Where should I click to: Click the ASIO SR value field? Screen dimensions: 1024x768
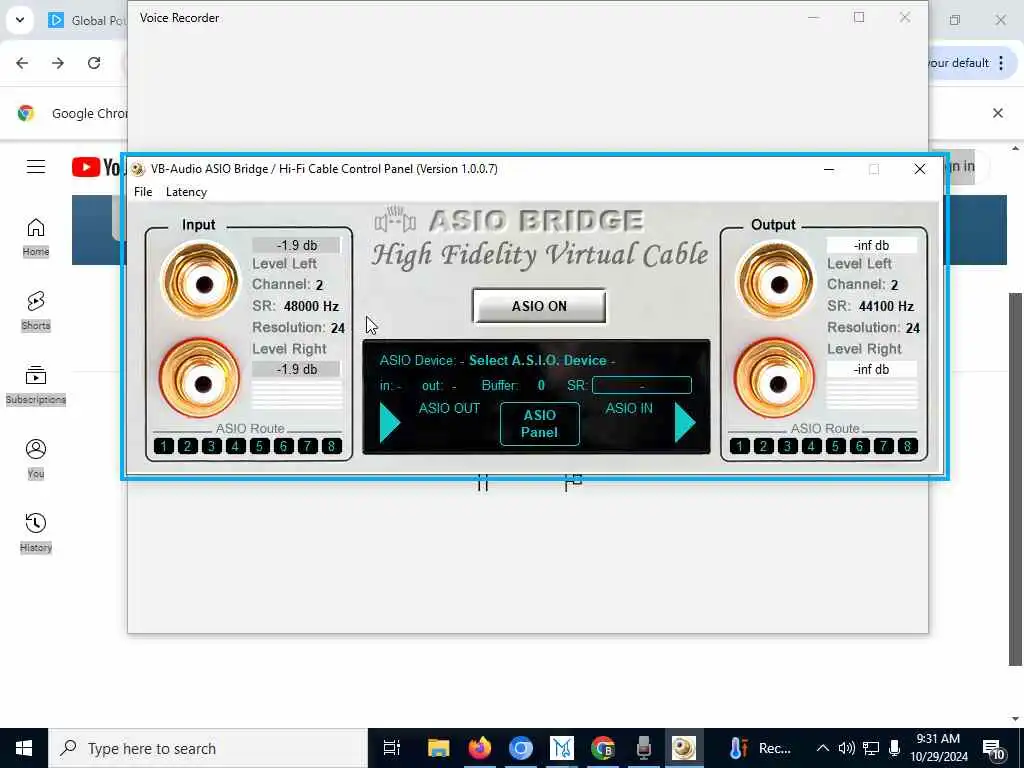click(x=641, y=385)
